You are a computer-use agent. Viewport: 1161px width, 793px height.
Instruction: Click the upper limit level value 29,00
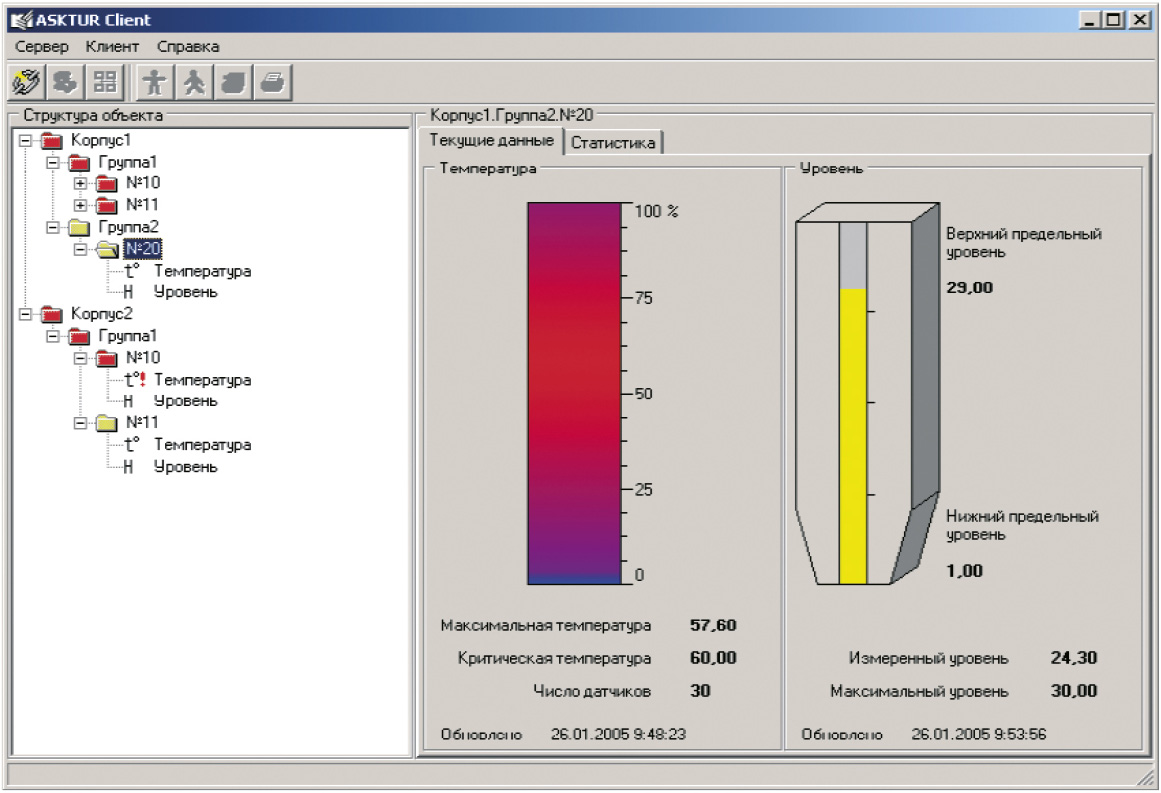click(x=970, y=287)
